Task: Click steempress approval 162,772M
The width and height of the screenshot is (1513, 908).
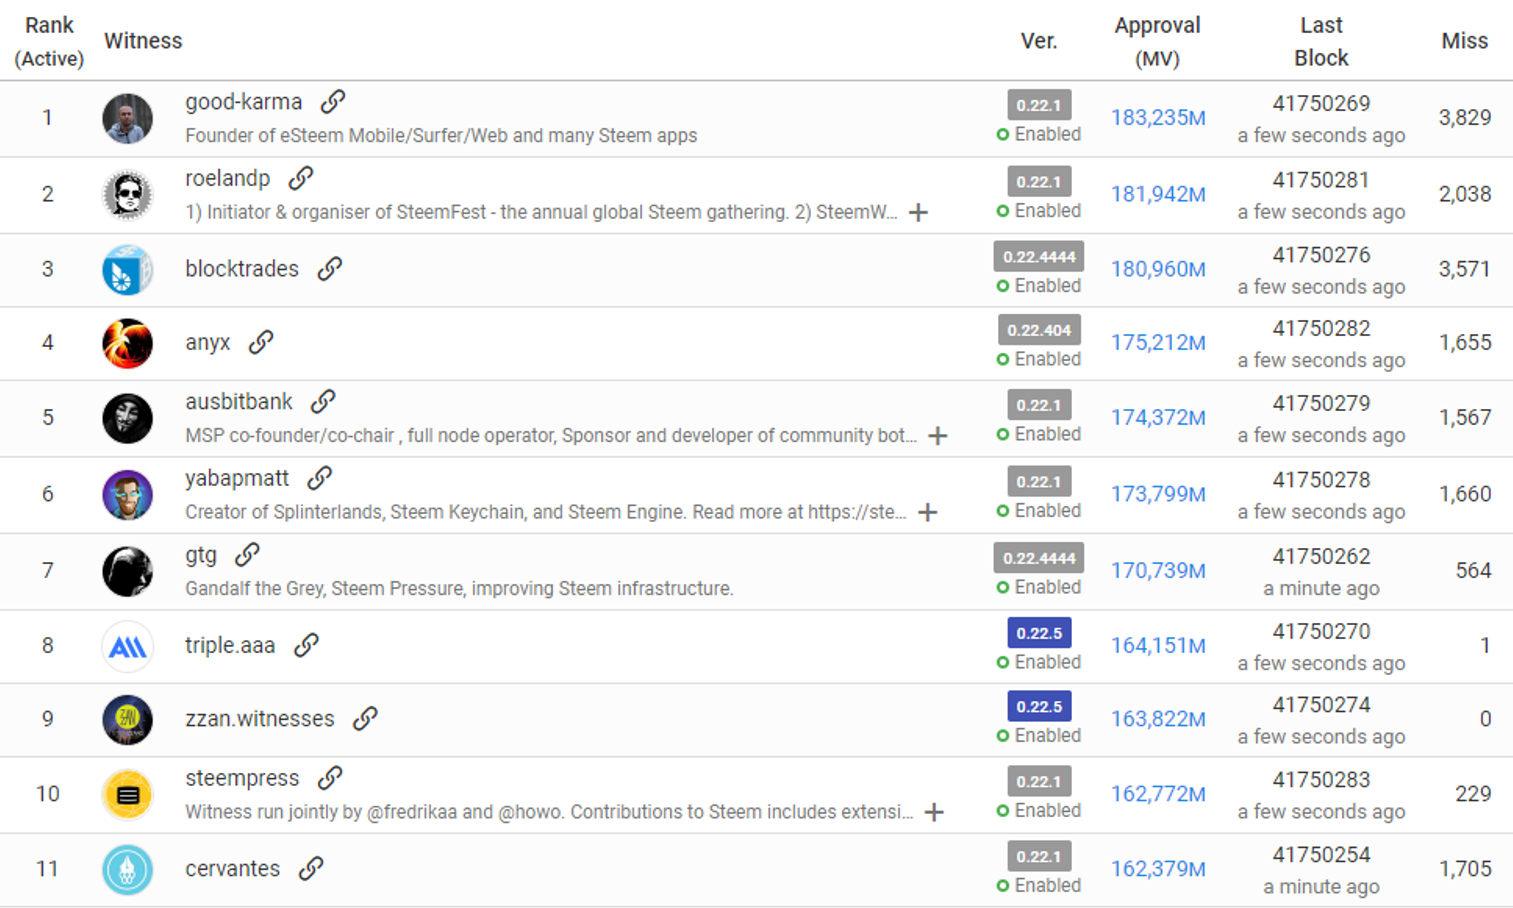Action: click(x=1158, y=794)
